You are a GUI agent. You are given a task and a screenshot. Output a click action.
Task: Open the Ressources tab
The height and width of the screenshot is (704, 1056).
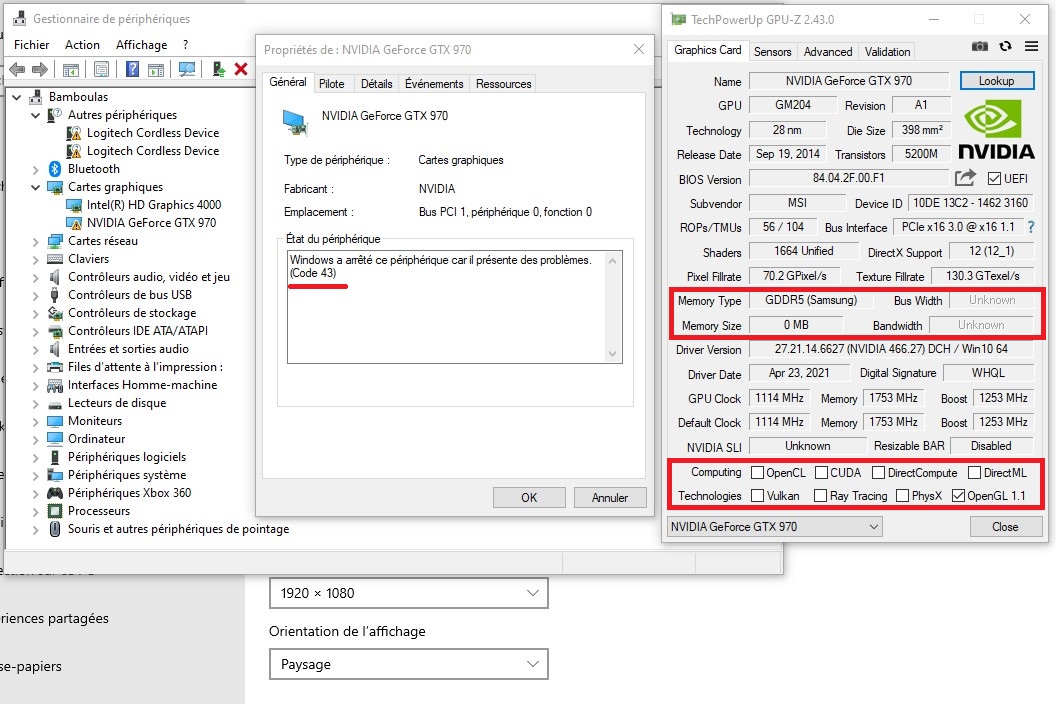[x=503, y=84]
